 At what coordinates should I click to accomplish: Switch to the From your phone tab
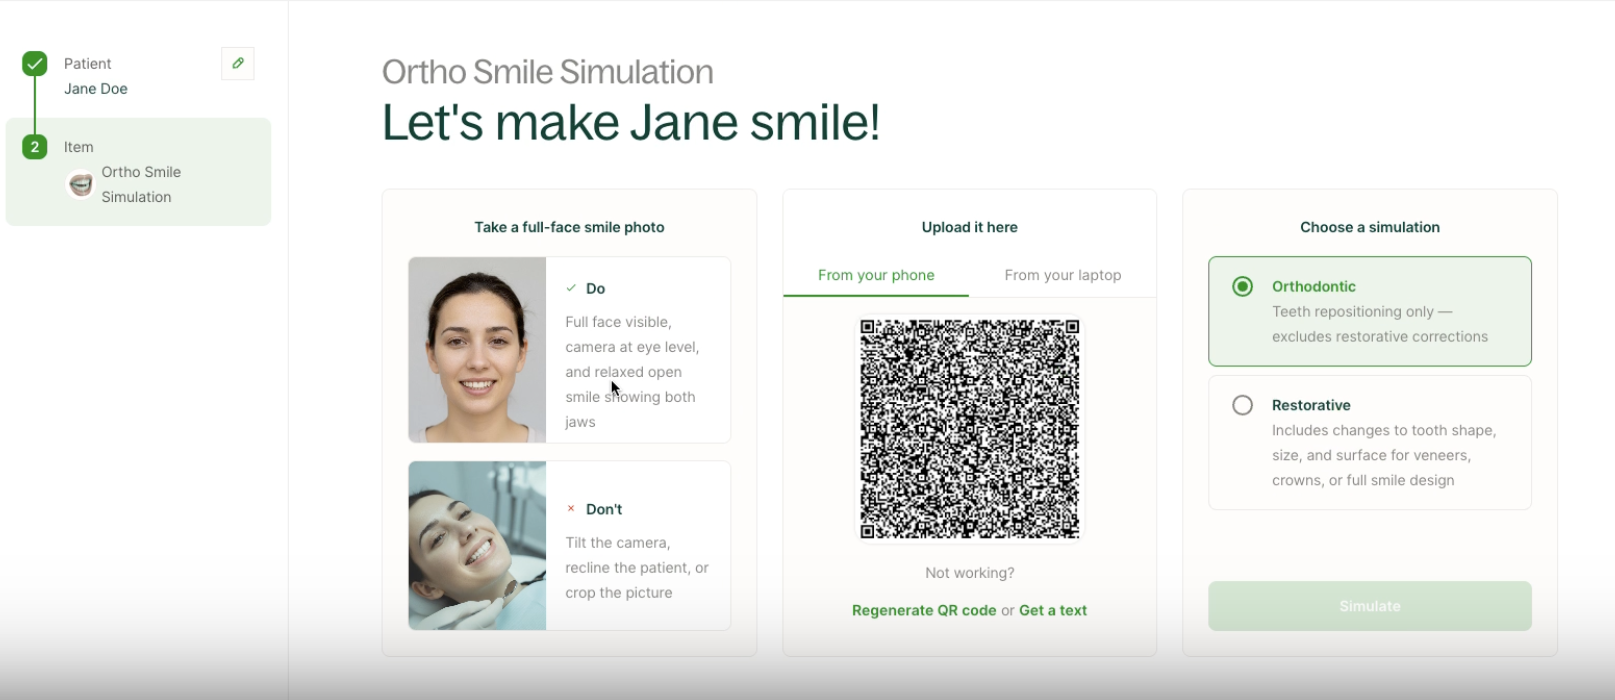click(876, 275)
